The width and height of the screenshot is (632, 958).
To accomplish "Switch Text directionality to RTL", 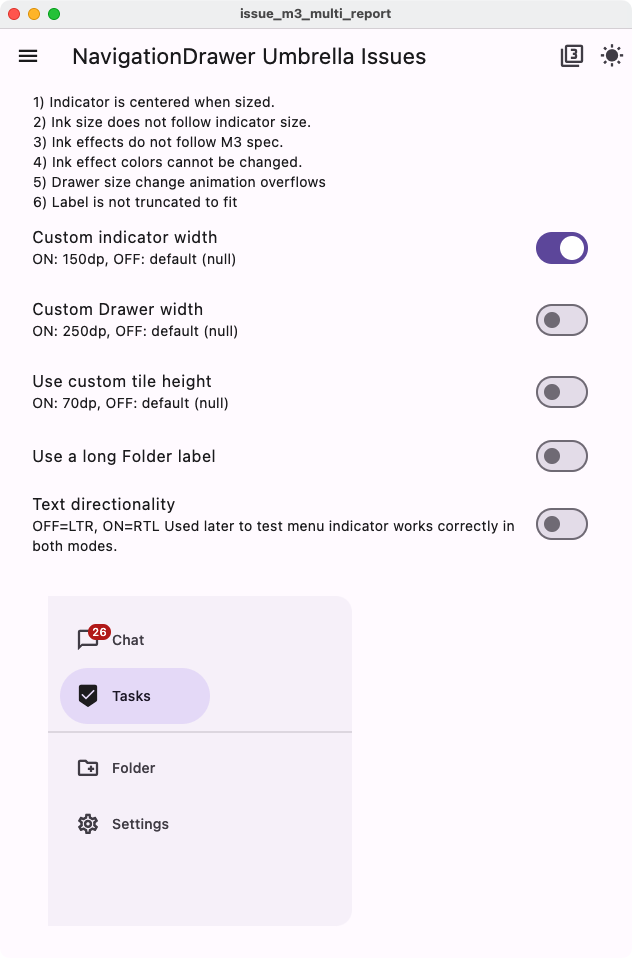I will (561, 523).
